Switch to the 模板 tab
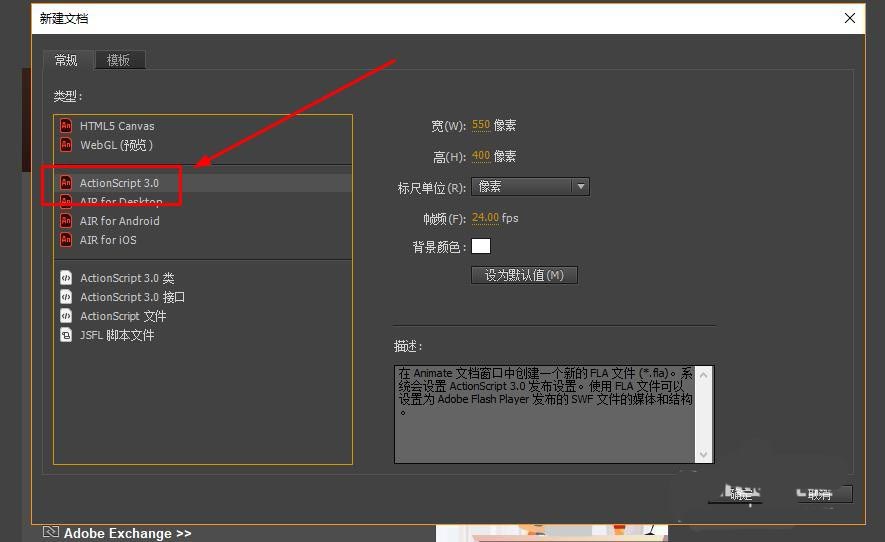The width and height of the screenshot is (885, 542). point(119,60)
